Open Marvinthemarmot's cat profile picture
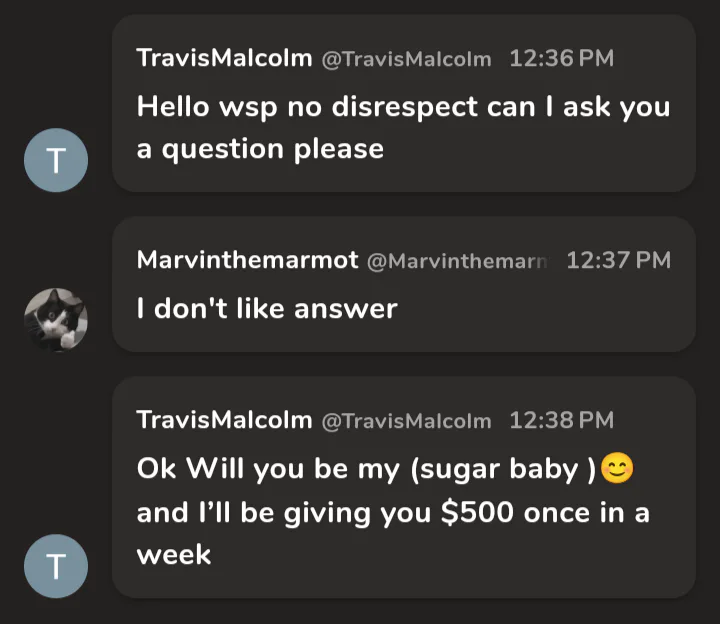This screenshot has height=624, width=720. click(x=56, y=319)
